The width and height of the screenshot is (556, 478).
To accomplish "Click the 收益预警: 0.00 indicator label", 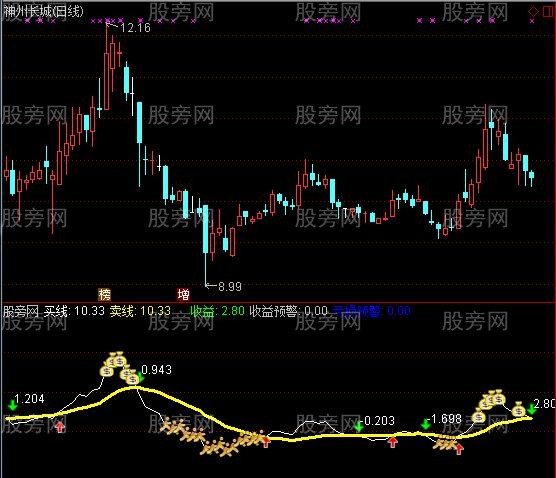I will point(288,311).
